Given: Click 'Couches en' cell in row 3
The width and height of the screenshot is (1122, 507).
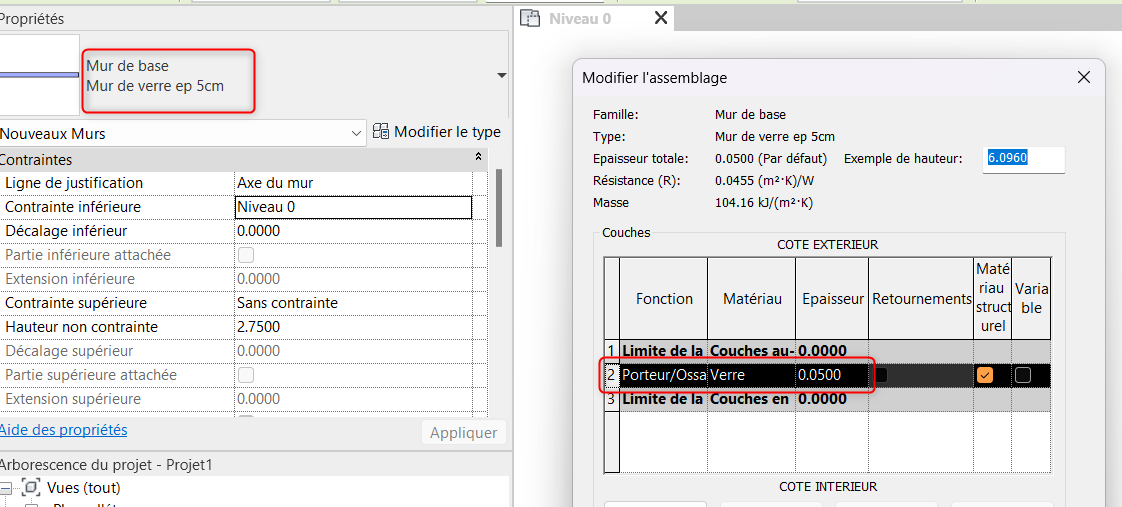Looking at the screenshot, I should [751, 399].
